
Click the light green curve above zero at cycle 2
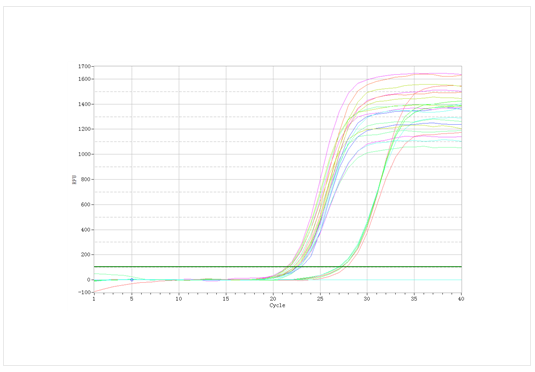103,274
